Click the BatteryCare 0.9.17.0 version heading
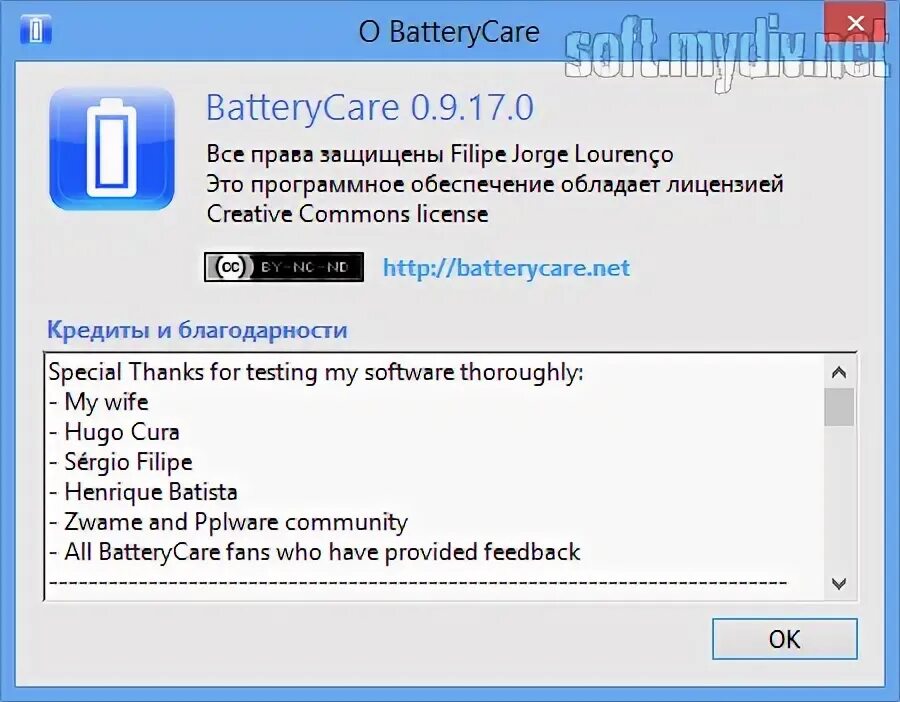 tap(370, 107)
